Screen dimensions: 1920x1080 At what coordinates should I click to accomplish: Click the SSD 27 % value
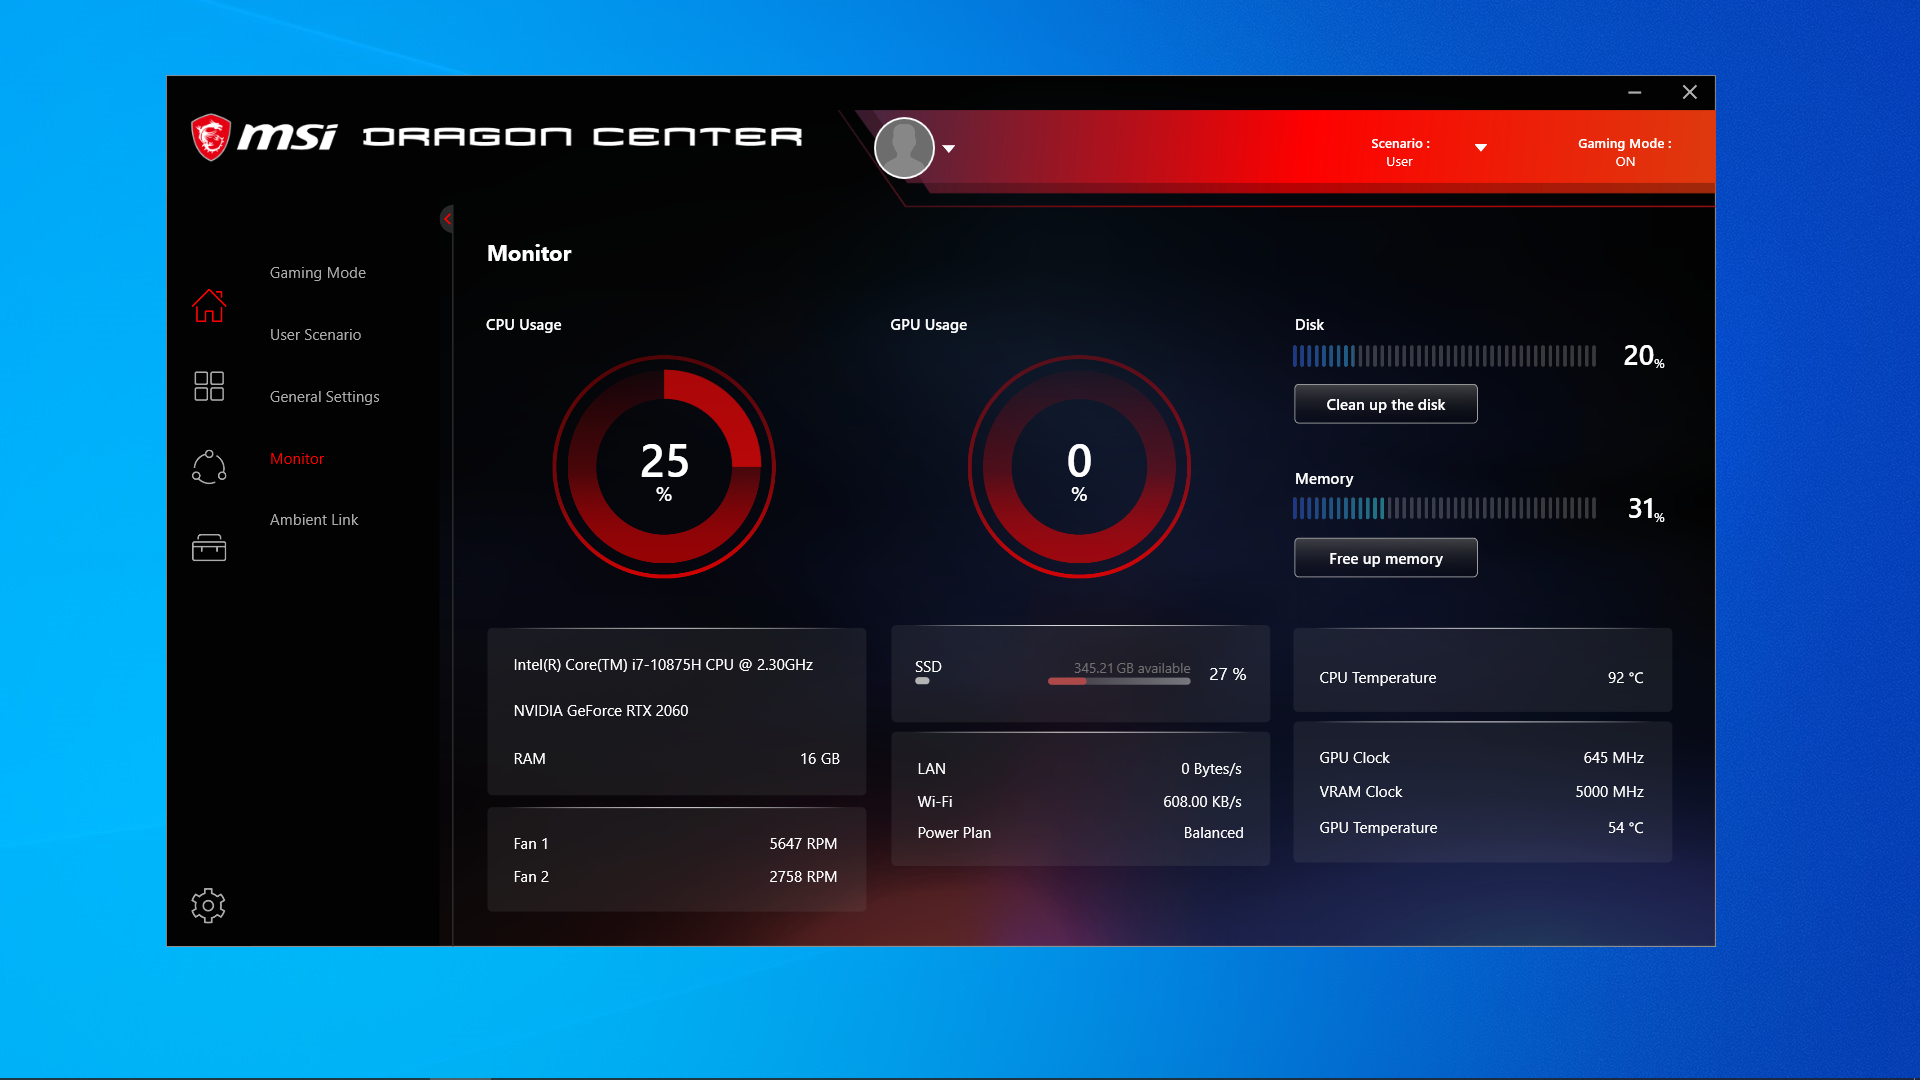[1228, 674]
